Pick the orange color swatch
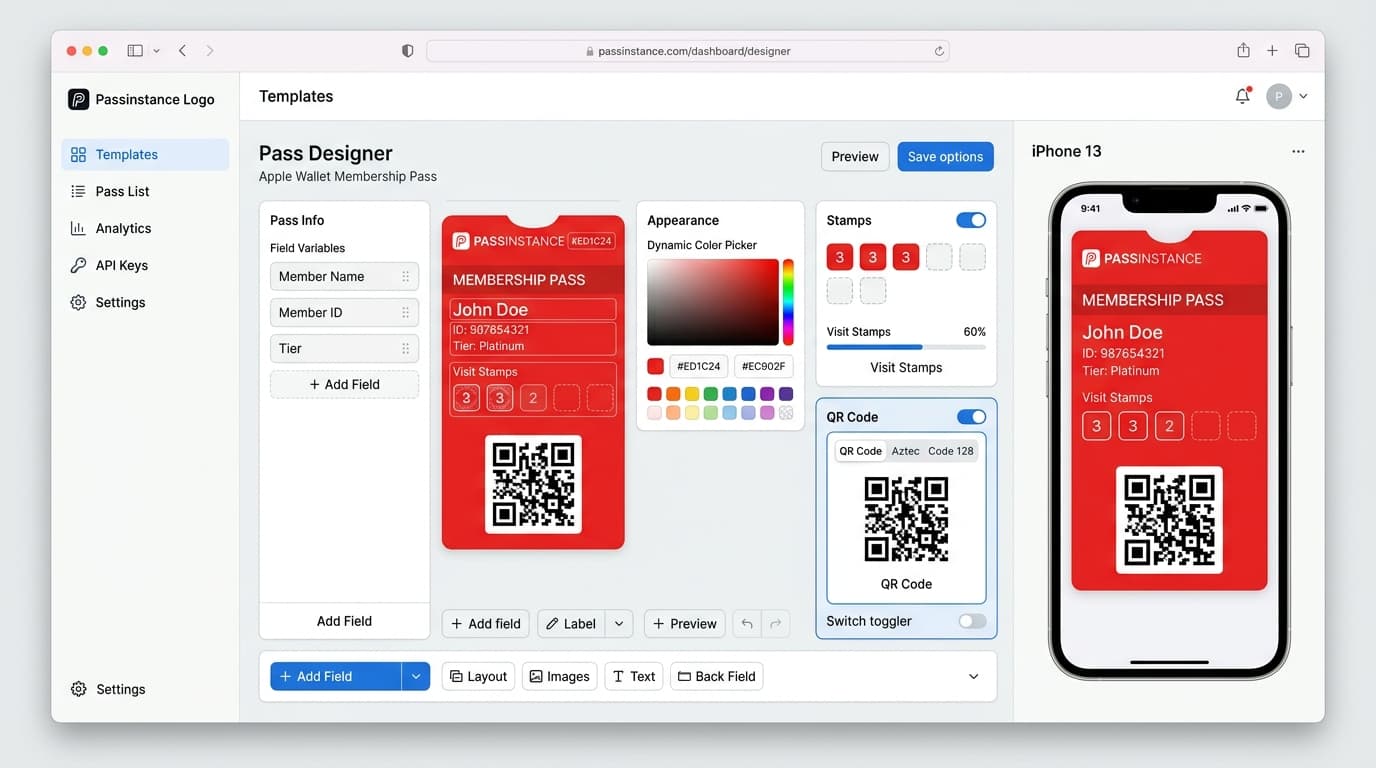The width and height of the screenshot is (1376, 768). 673,394
